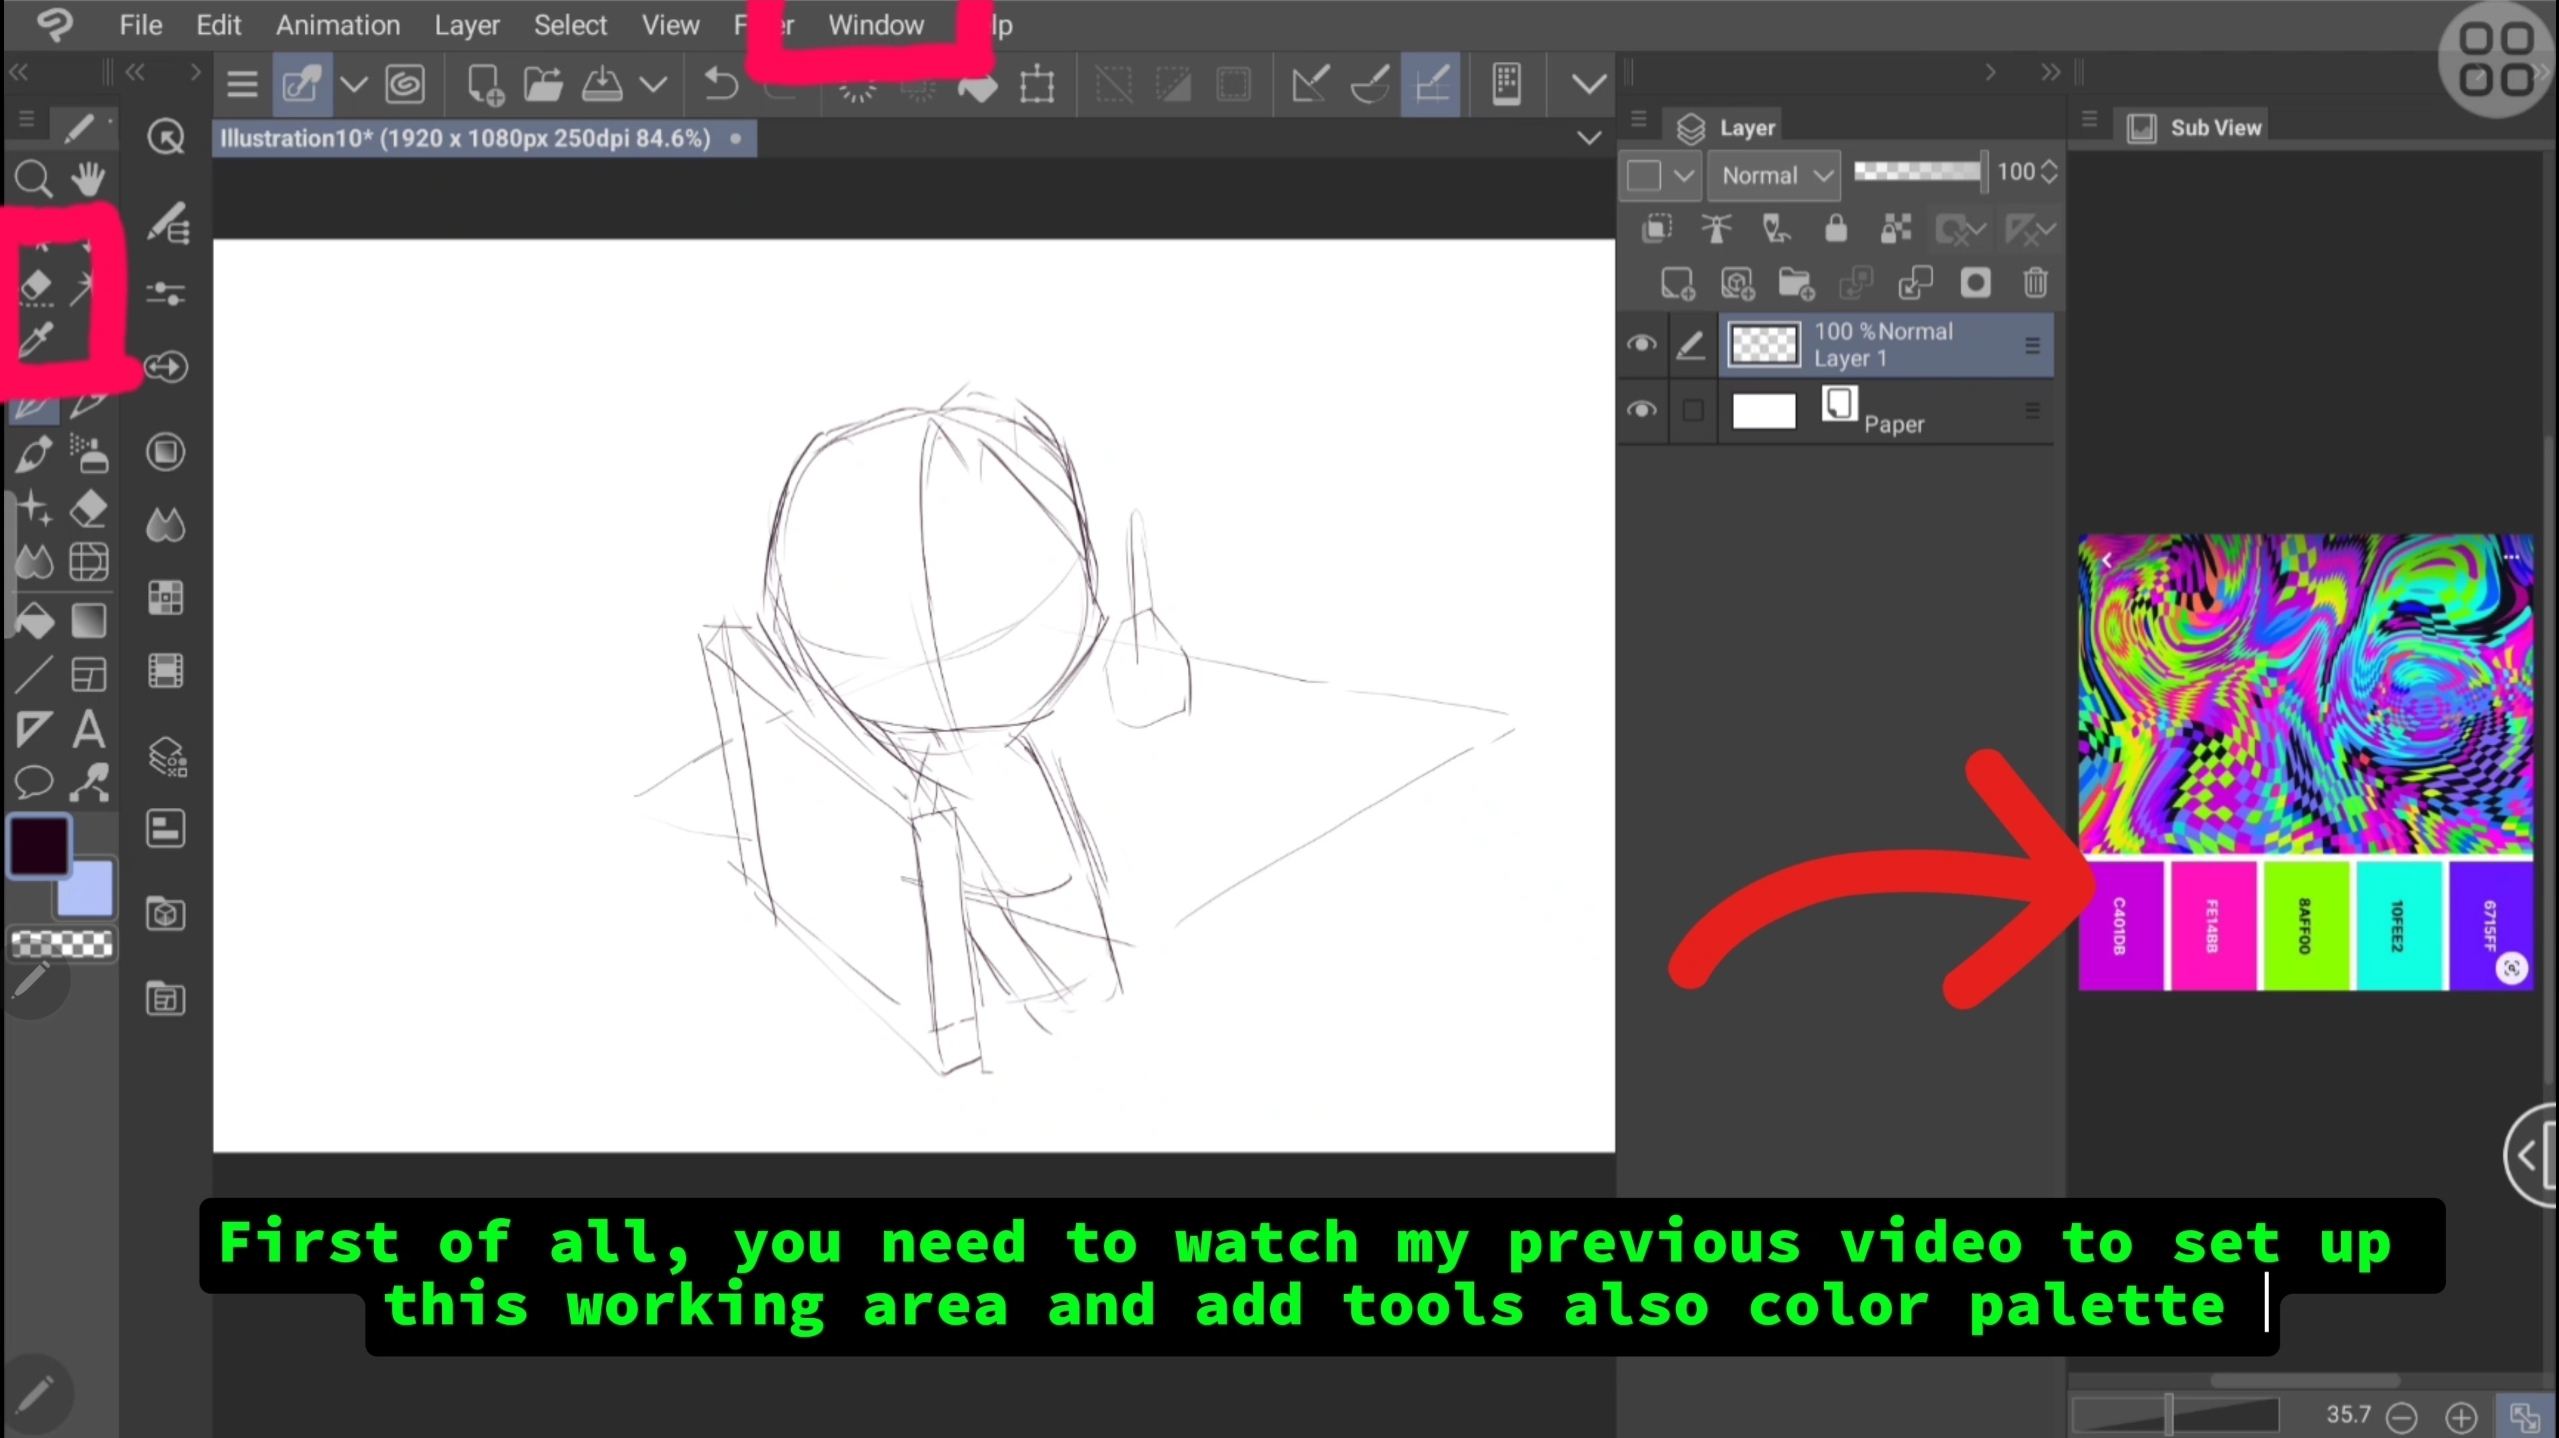The image size is (2559, 1438).
Task: Expand the canvas tab list chevron
Action: click(x=1588, y=138)
